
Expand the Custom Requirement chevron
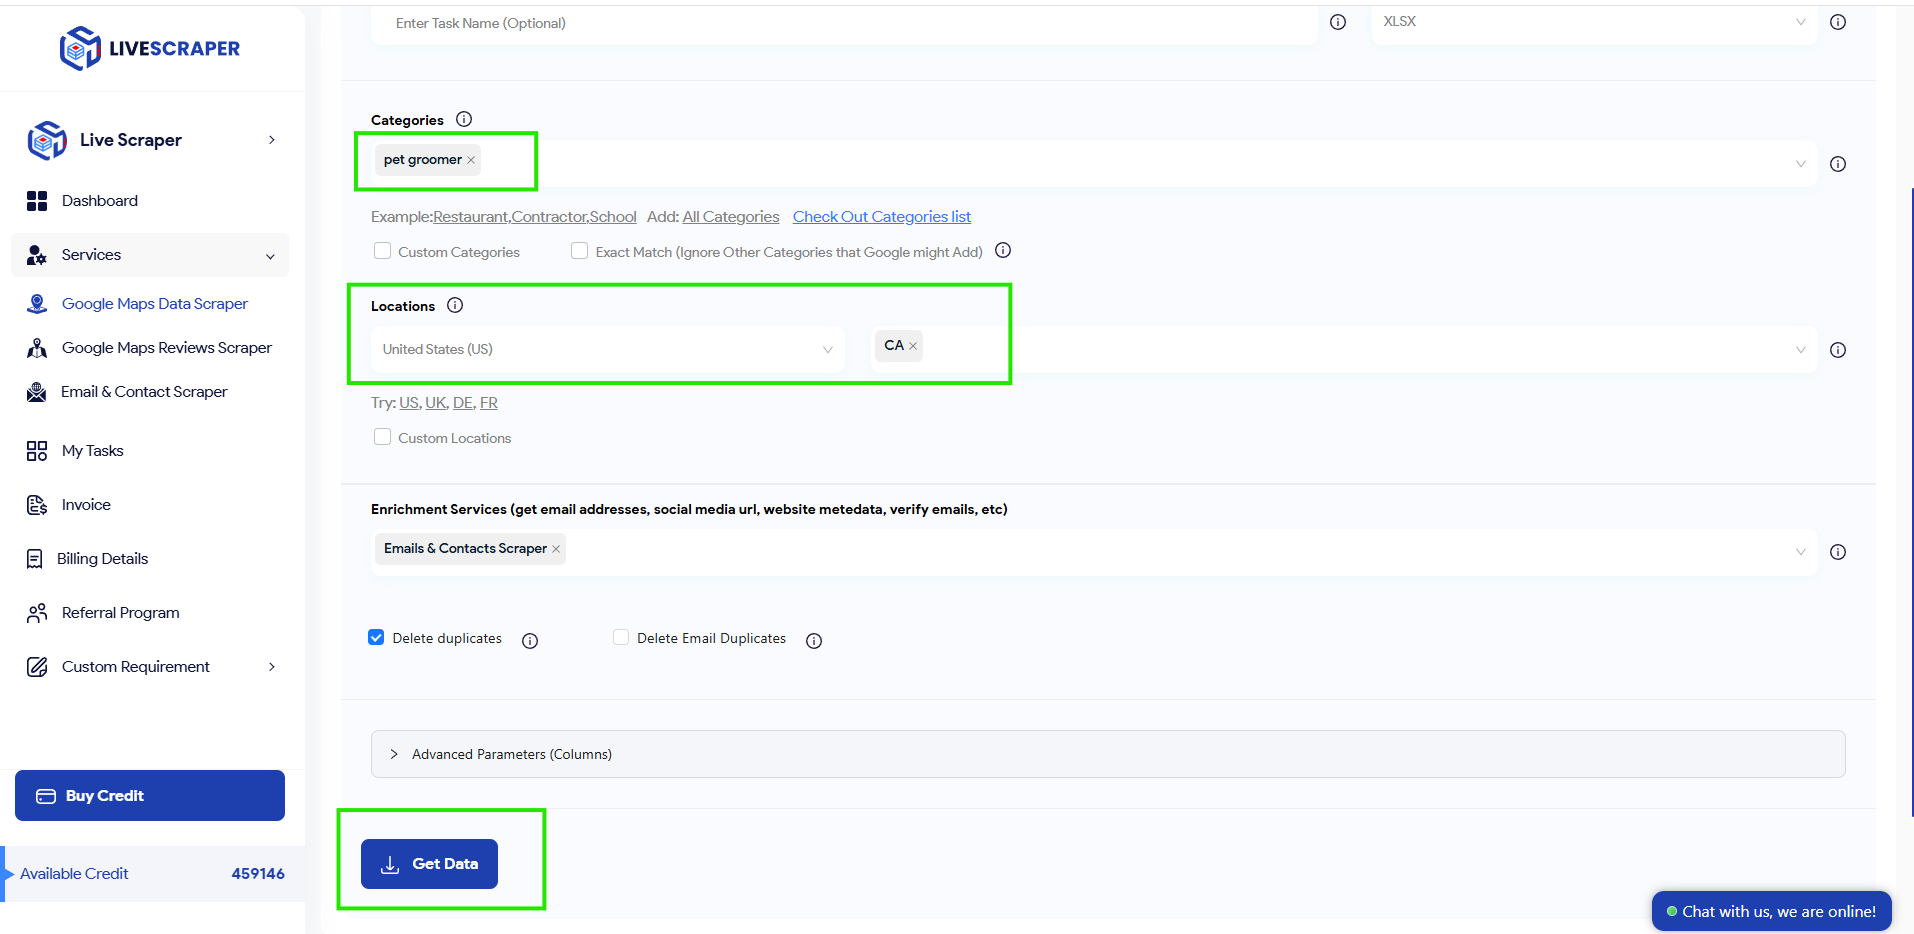272,667
